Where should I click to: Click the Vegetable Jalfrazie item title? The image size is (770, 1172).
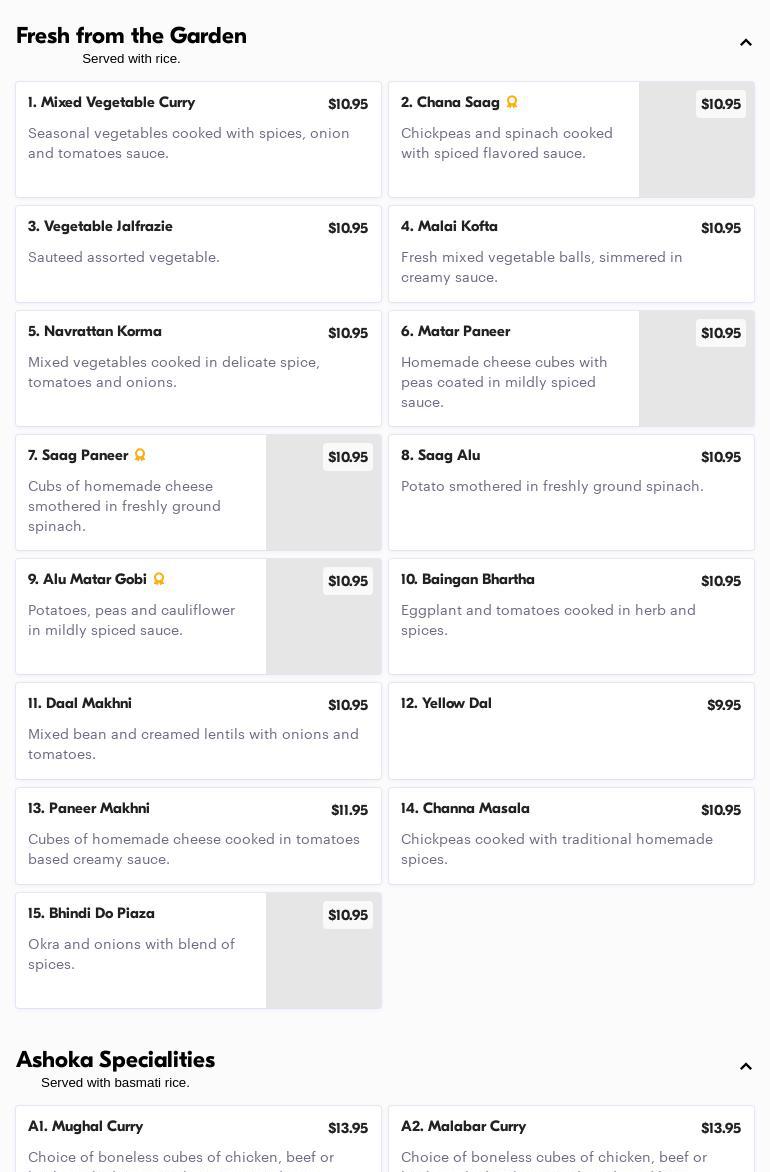(x=100, y=227)
